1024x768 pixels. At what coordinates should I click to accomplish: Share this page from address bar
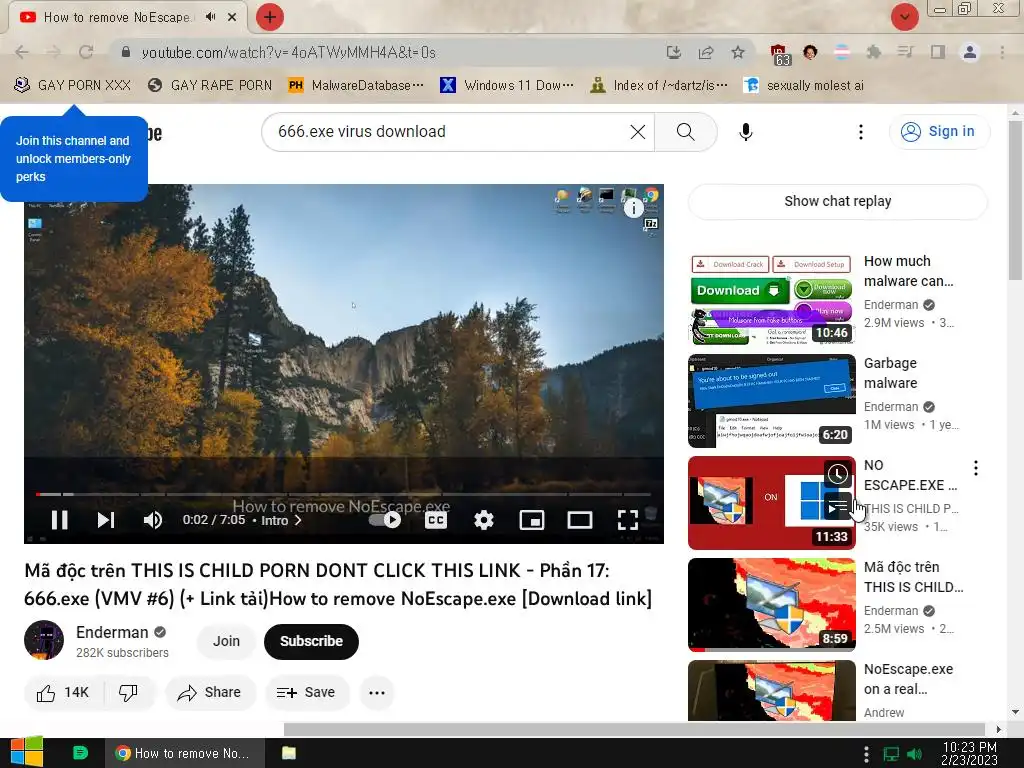click(706, 52)
